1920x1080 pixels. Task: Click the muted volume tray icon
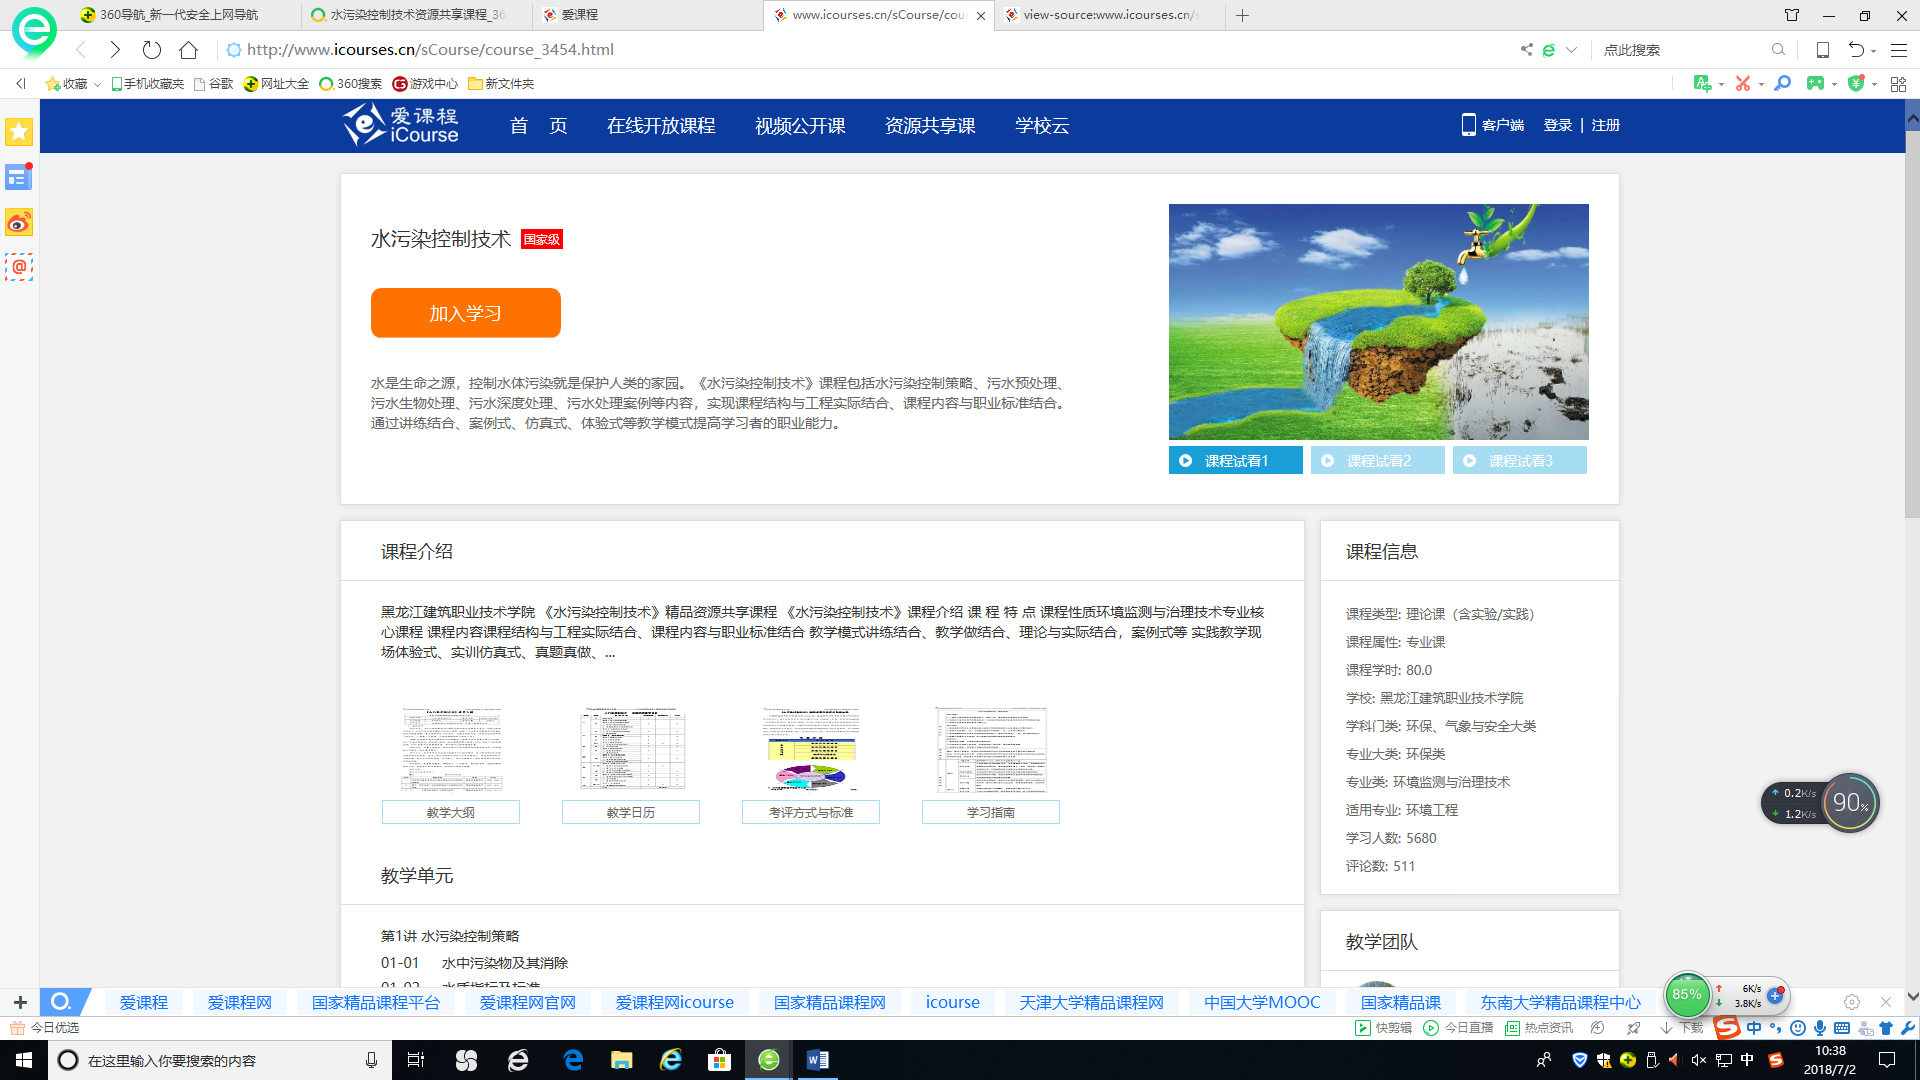pos(1698,1060)
